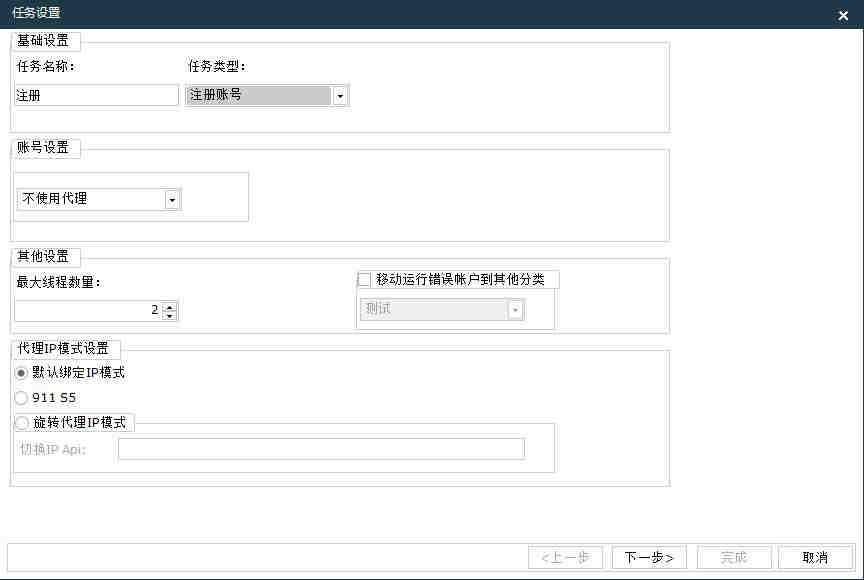Increase the max thread count with up arrow
The height and width of the screenshot is (580, 864).
[170, 306]
